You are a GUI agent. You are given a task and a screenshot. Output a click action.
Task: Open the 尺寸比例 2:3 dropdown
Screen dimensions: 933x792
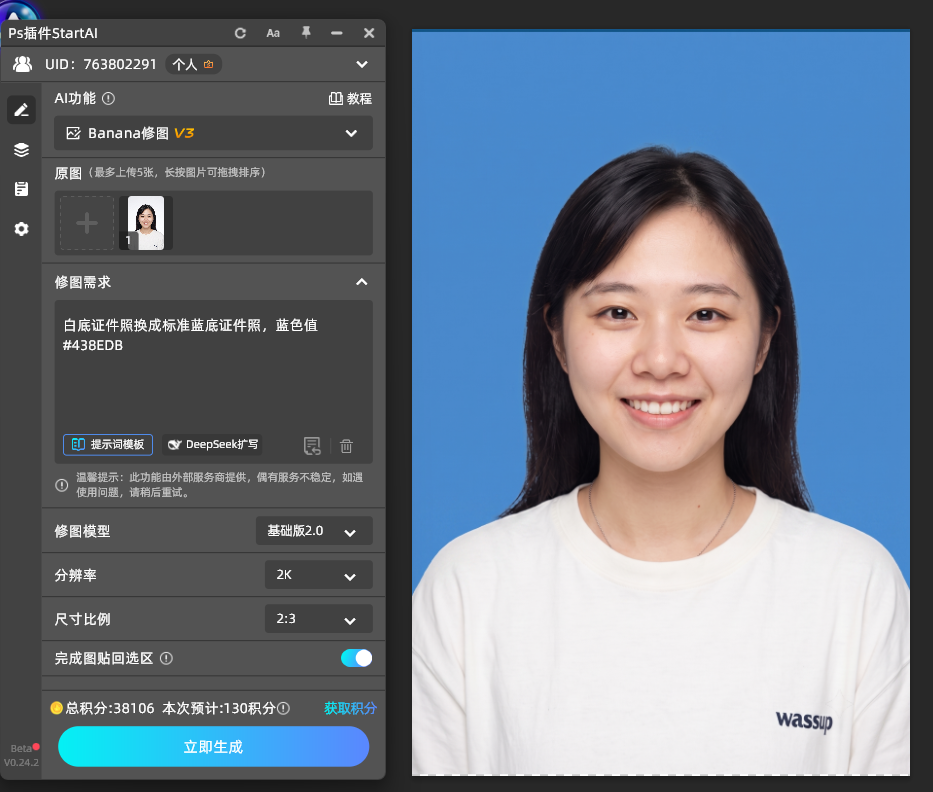[319, 619]
